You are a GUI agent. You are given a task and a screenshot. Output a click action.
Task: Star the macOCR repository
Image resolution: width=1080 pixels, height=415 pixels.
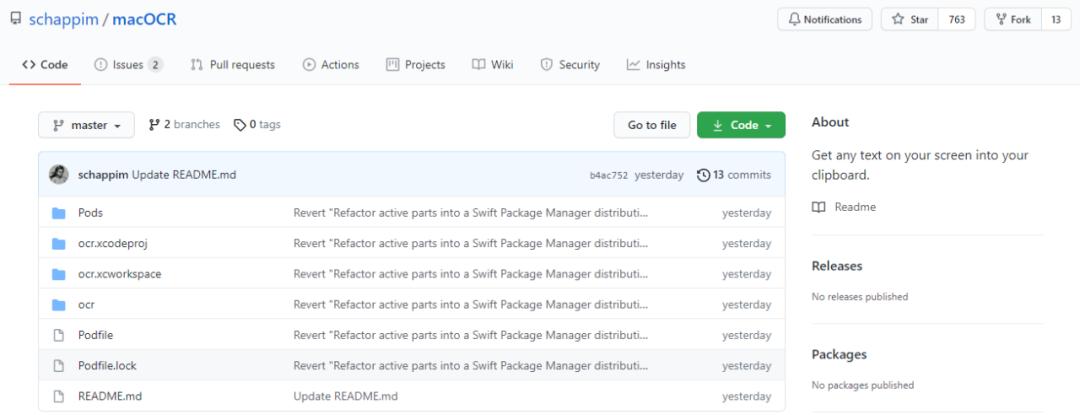tap(909, 20)
